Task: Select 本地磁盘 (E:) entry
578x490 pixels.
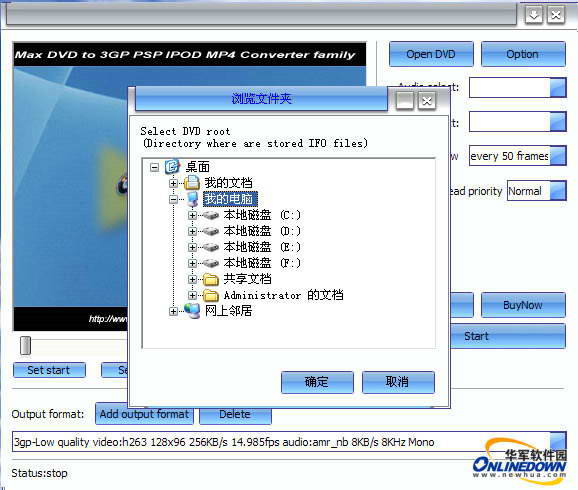Action: [x=262, y=247]
